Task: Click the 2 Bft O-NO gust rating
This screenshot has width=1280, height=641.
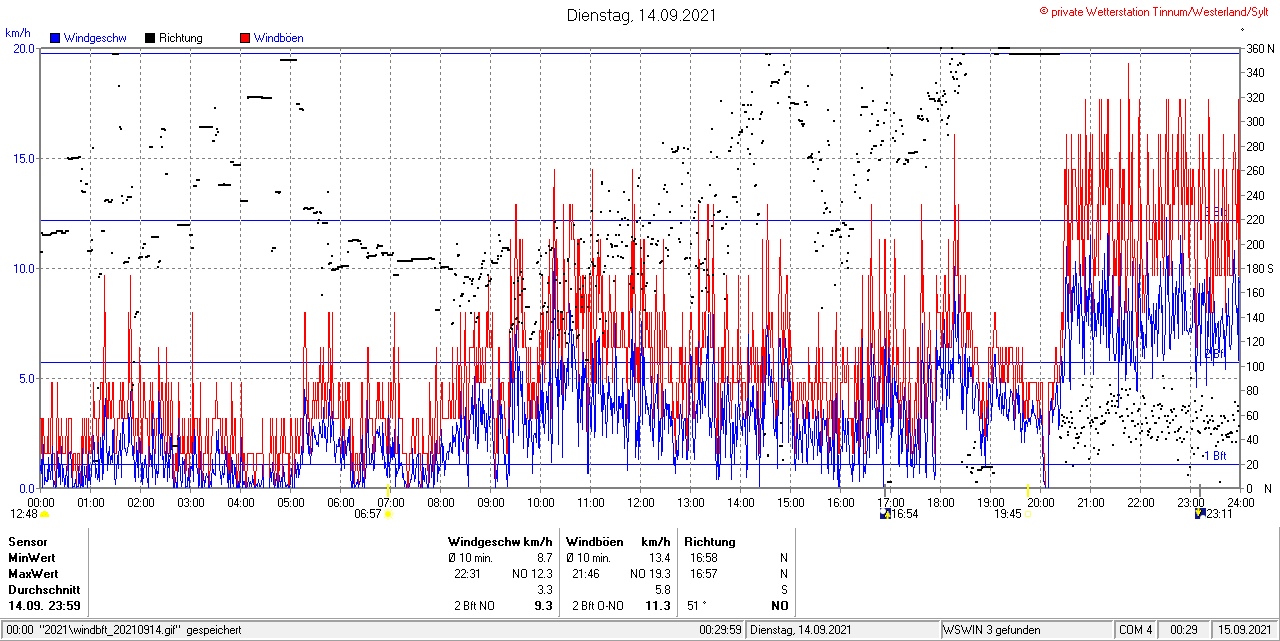Action: tap(598, 606)
